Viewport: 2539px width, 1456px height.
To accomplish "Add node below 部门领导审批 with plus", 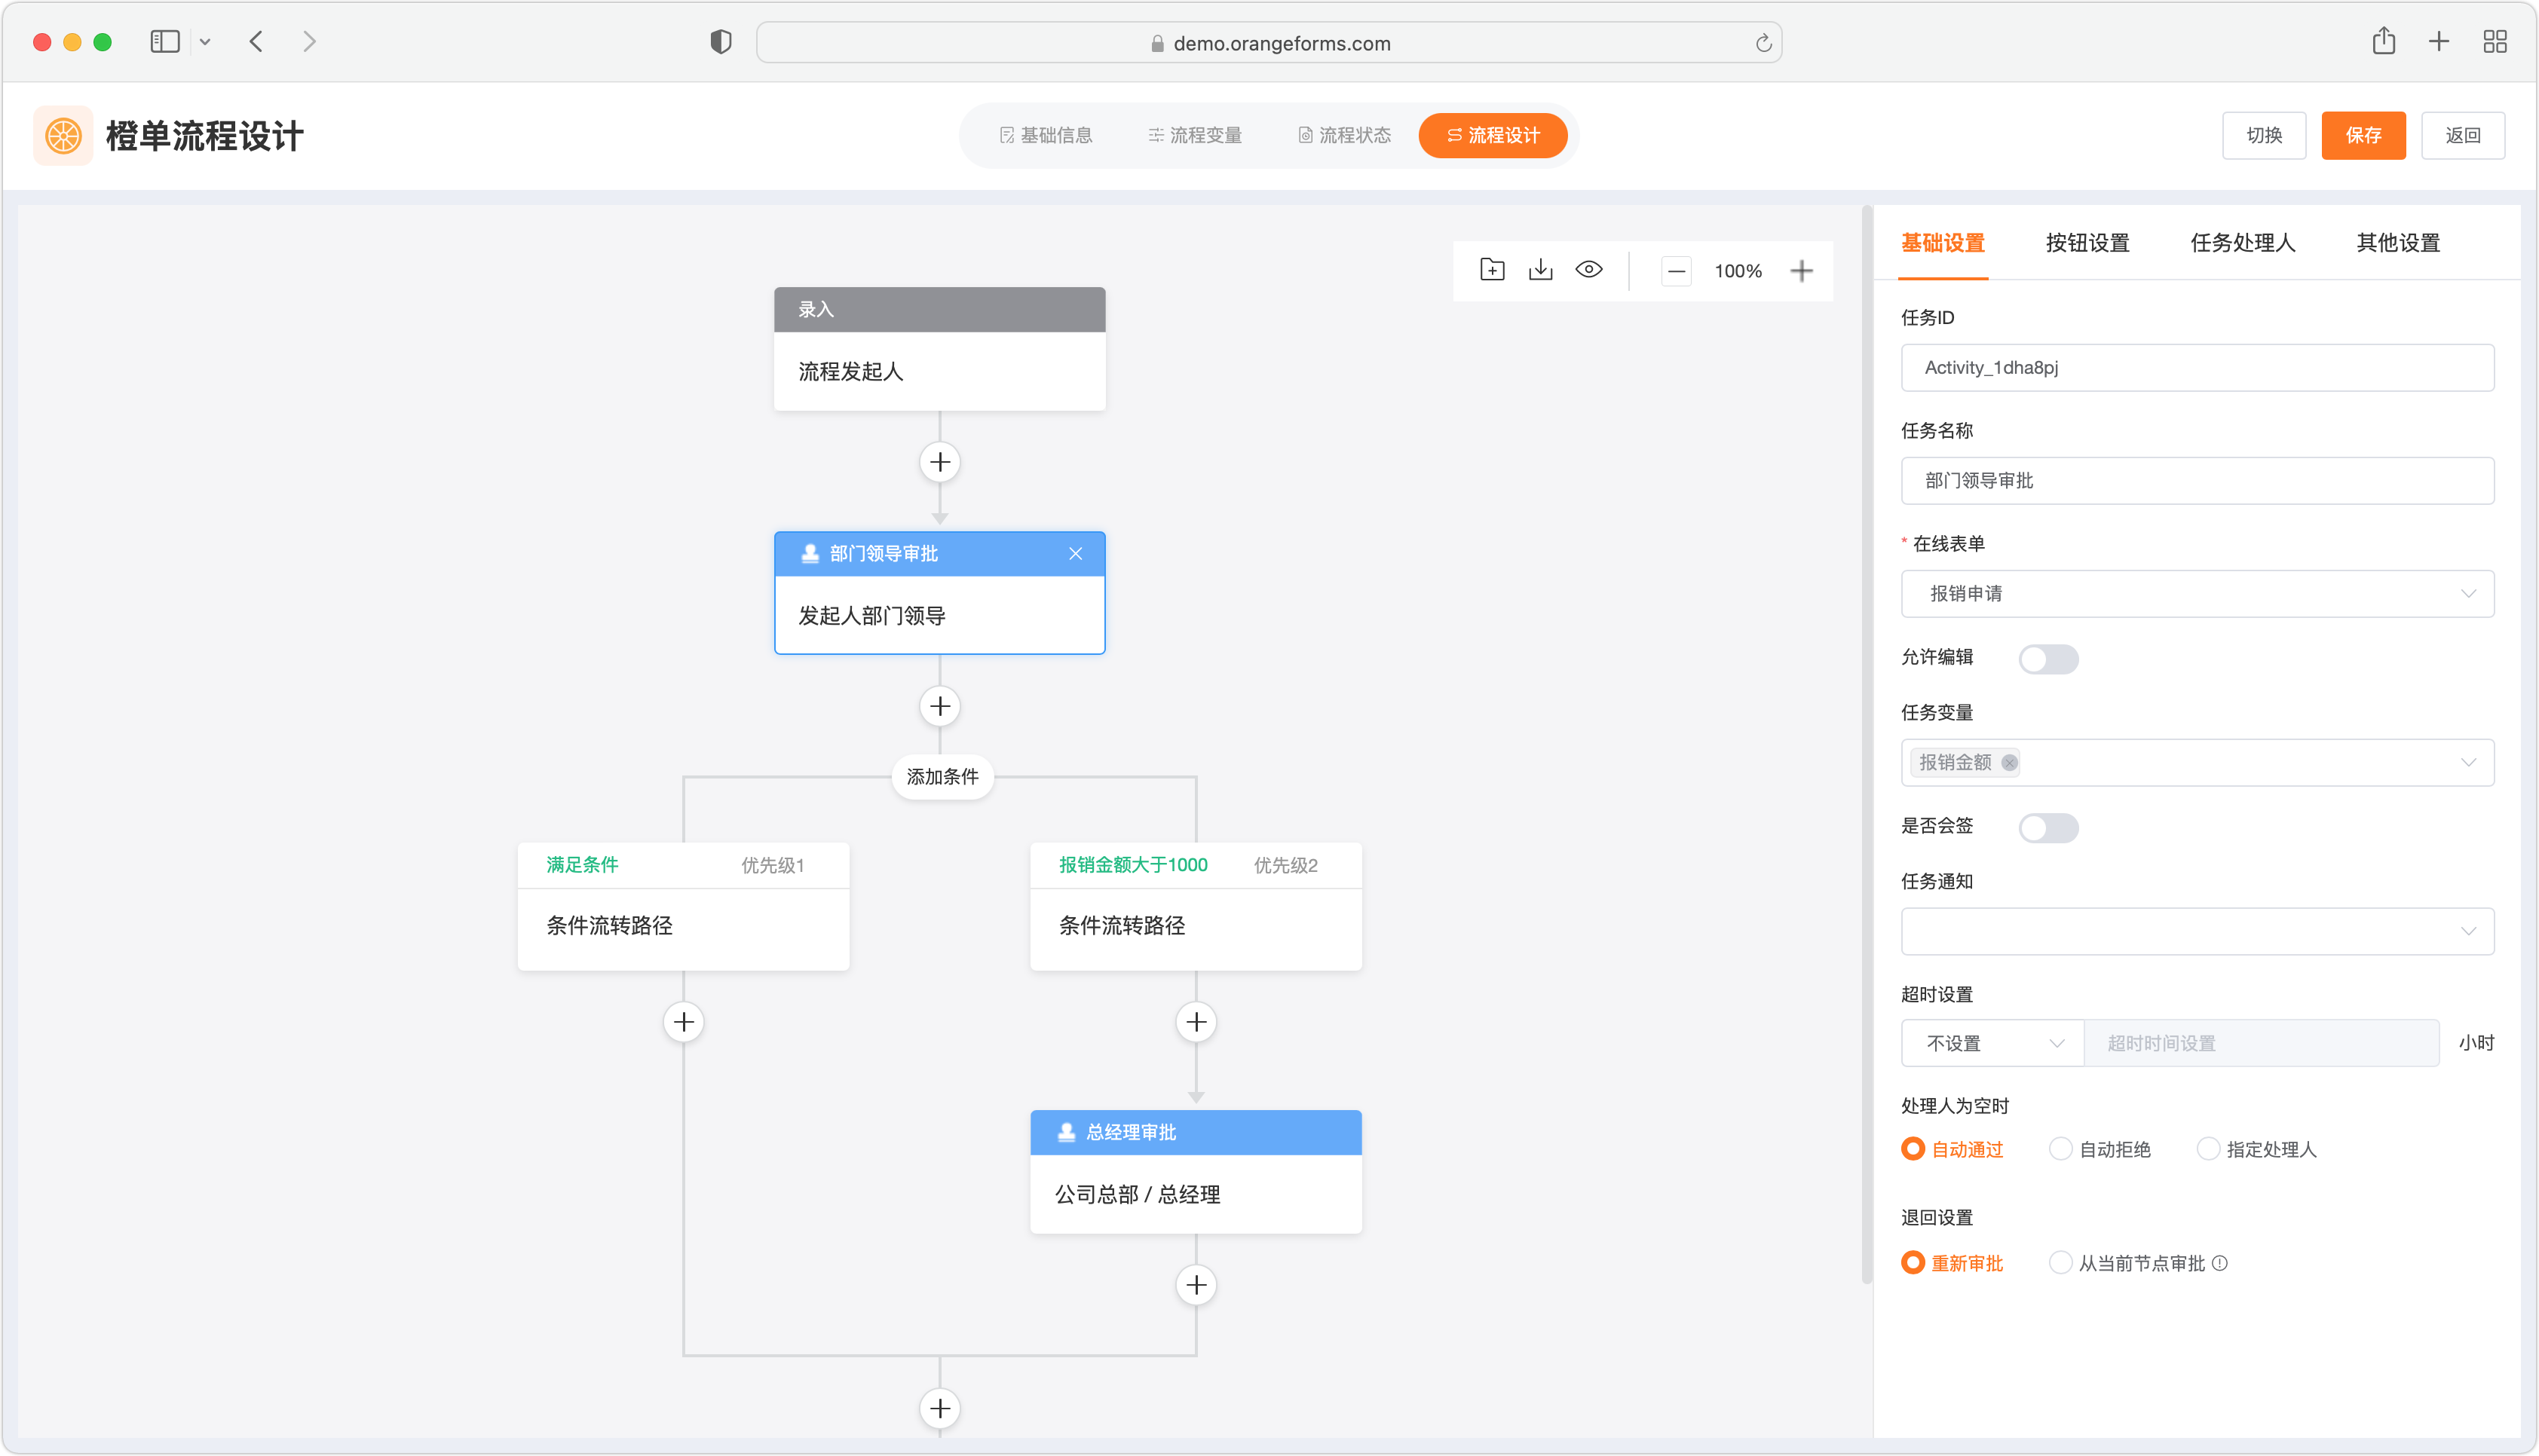I will click(x=939, y=707).
